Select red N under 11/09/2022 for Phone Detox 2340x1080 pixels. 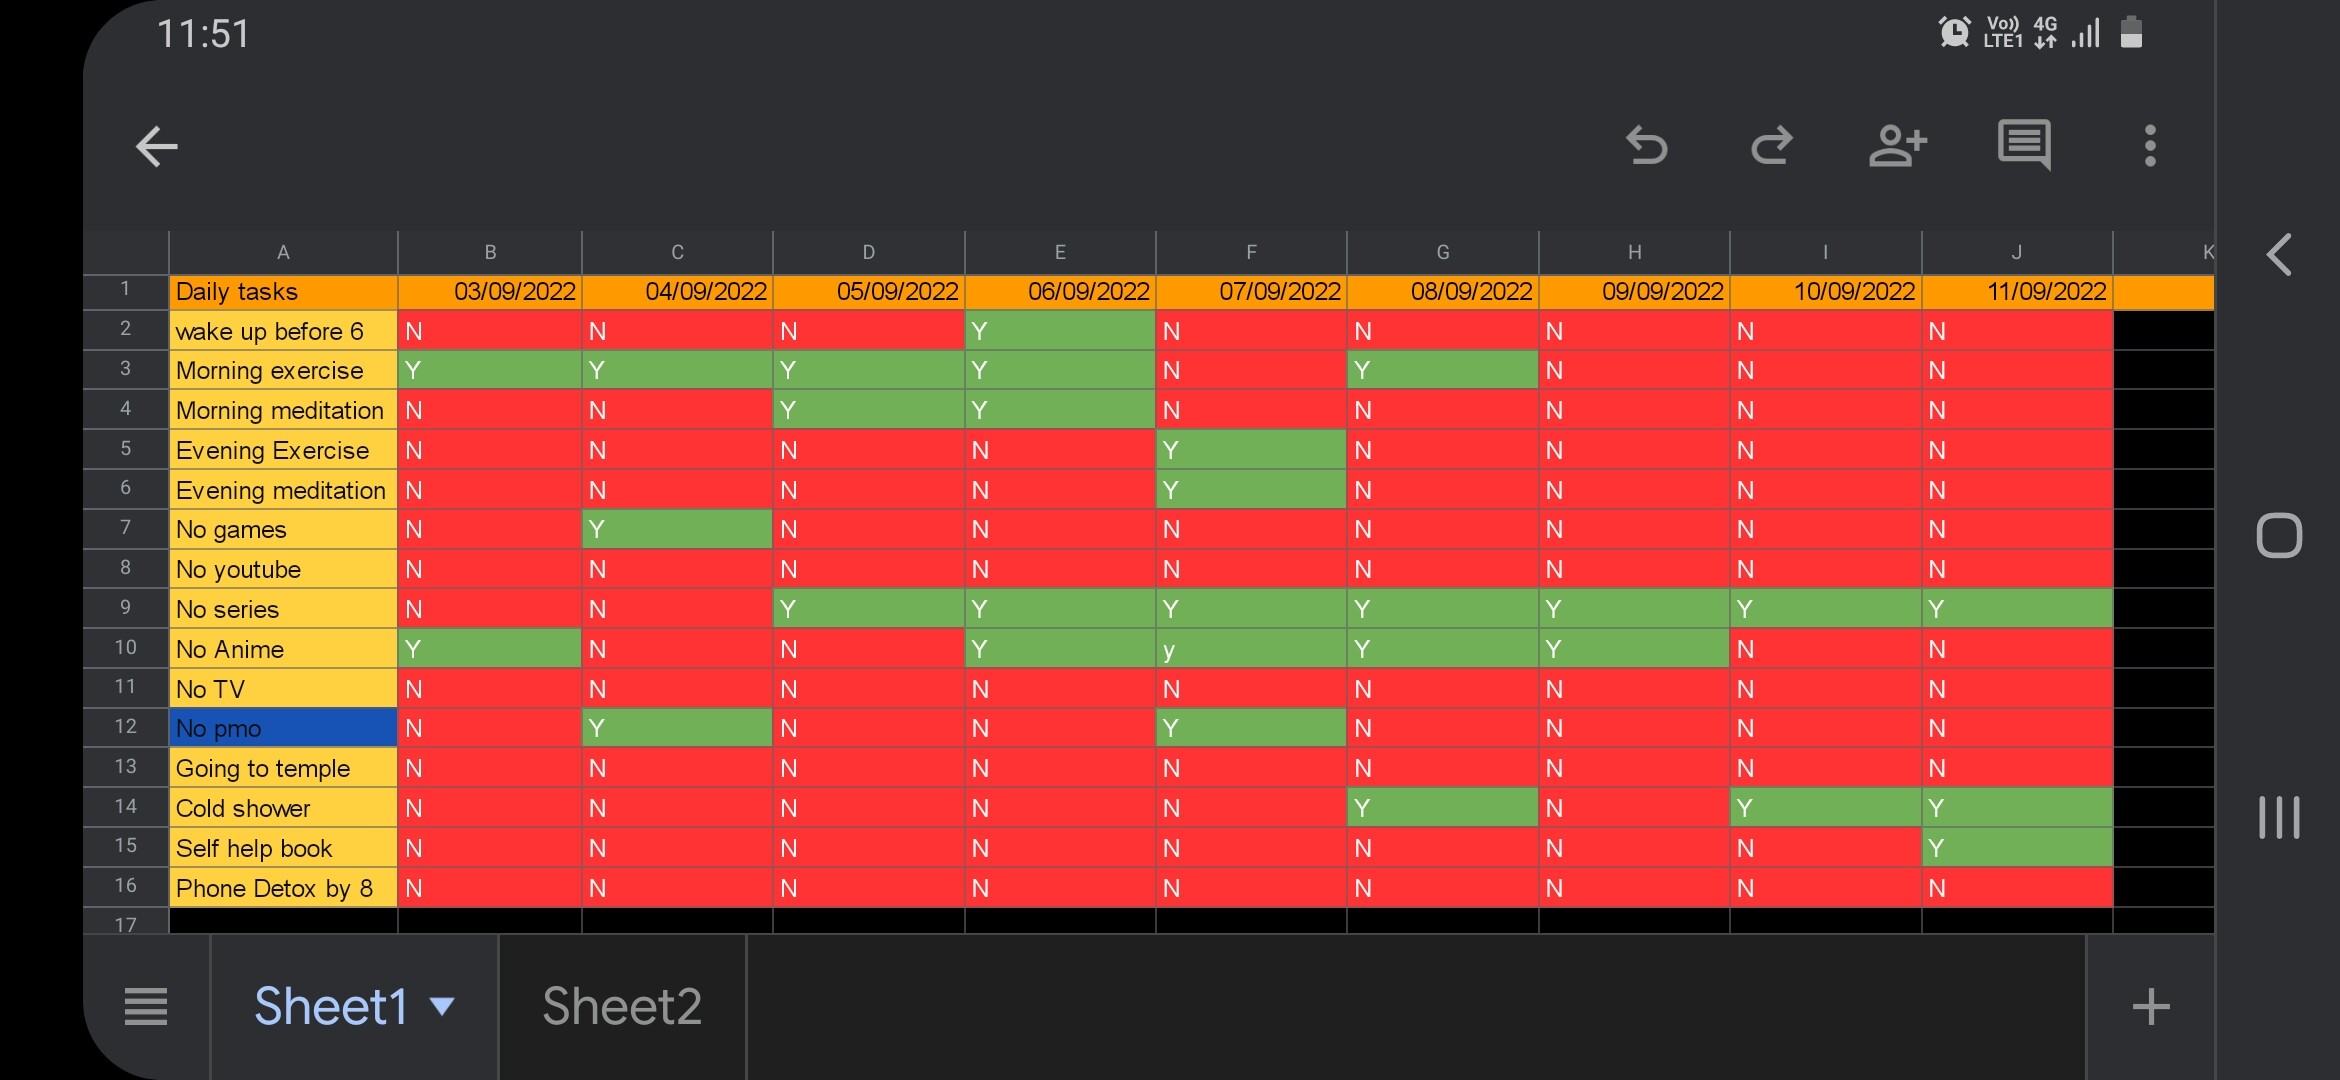coord(2017,888)
